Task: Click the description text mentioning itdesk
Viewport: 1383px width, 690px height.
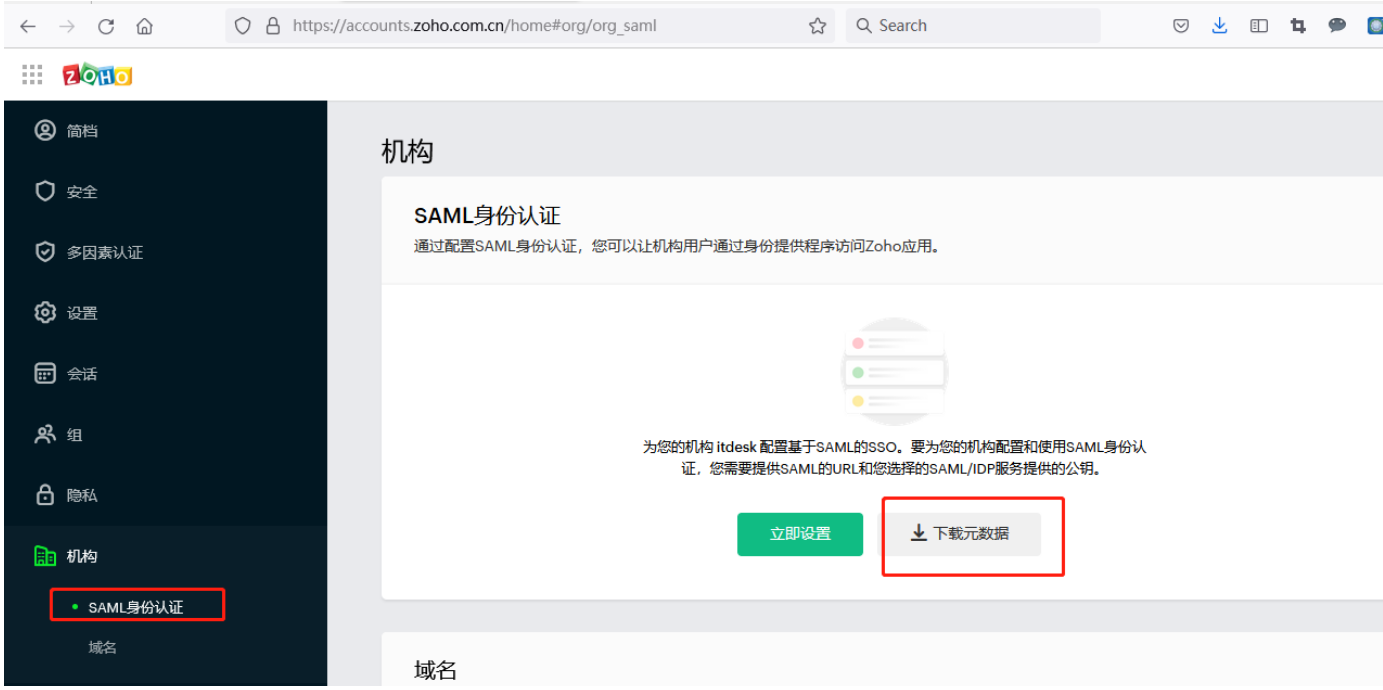Action: pos(894,457)
